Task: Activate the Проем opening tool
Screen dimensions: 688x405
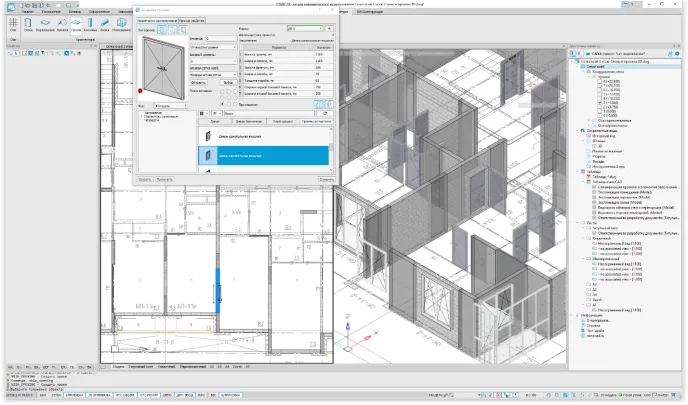Action: [x=74, y=22]
